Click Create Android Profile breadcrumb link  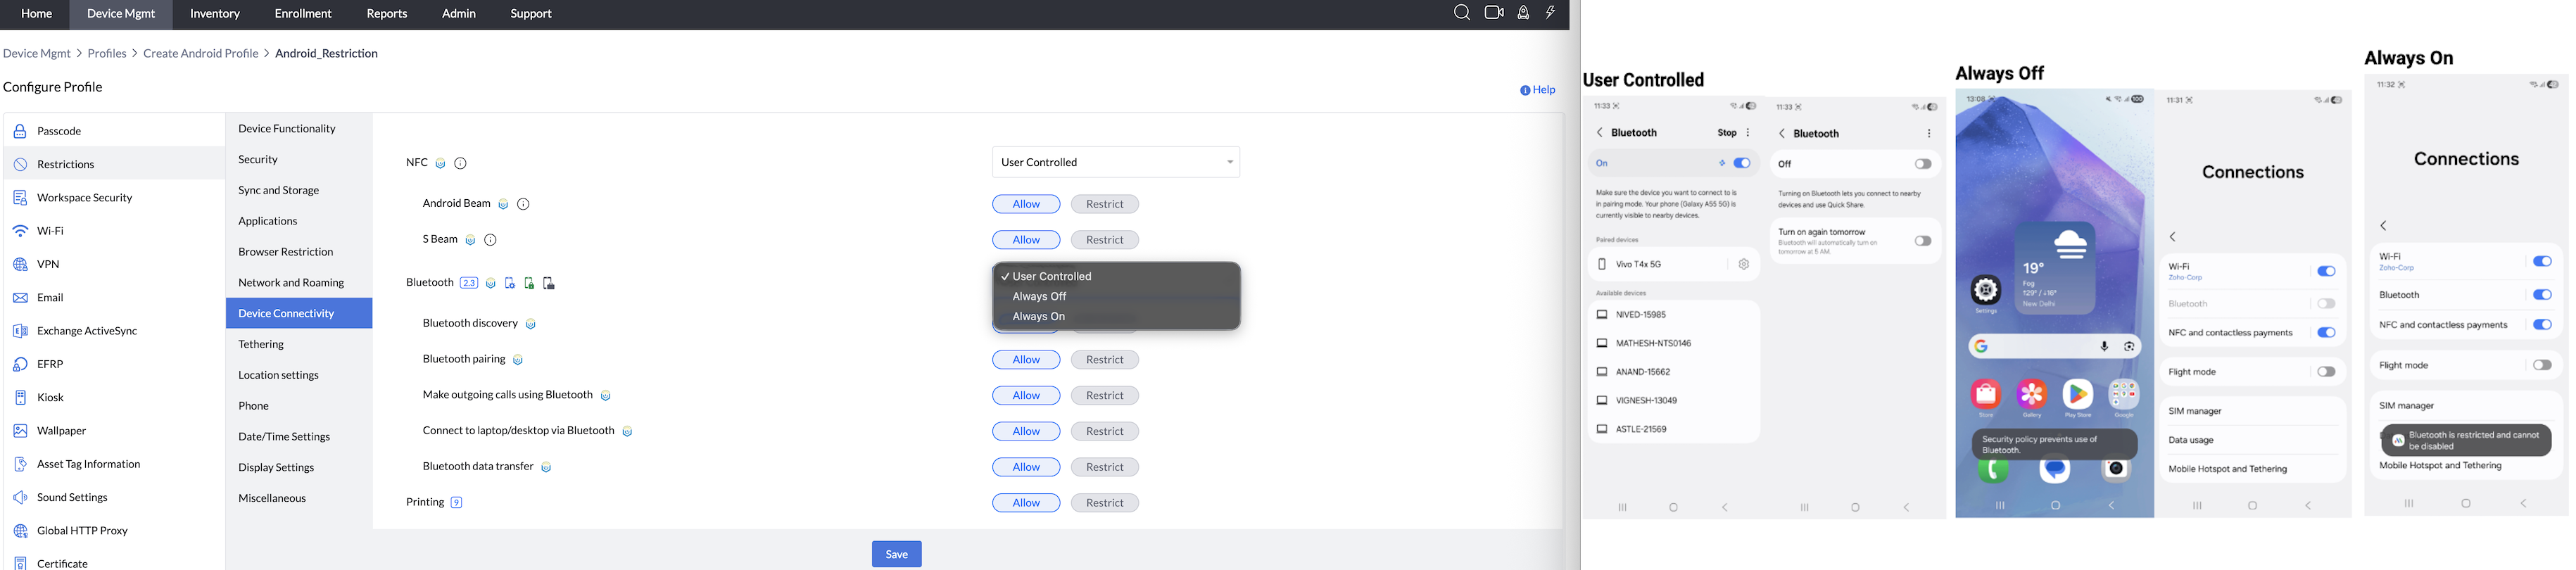coord(201,54)
